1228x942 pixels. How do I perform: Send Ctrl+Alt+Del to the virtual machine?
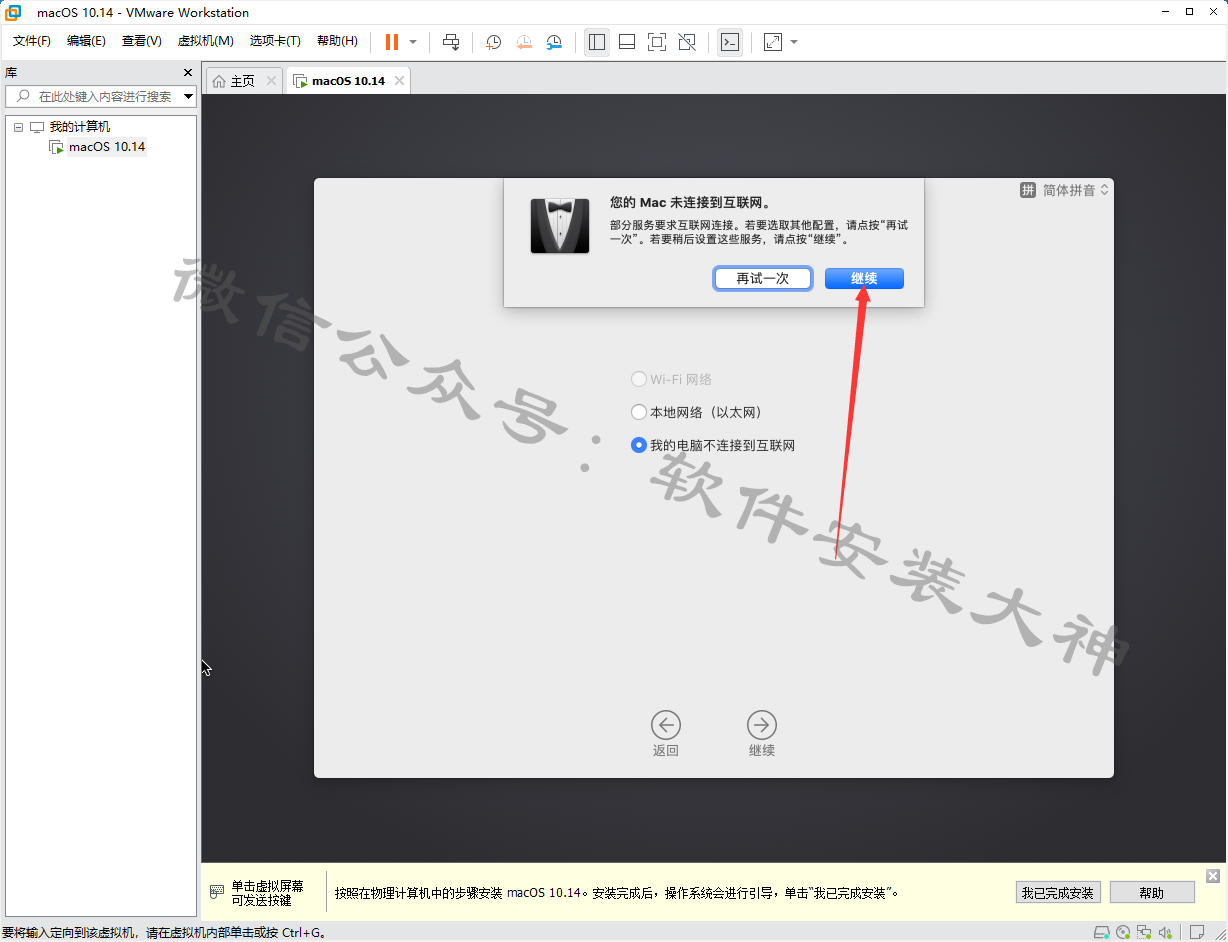coord(451,42)
